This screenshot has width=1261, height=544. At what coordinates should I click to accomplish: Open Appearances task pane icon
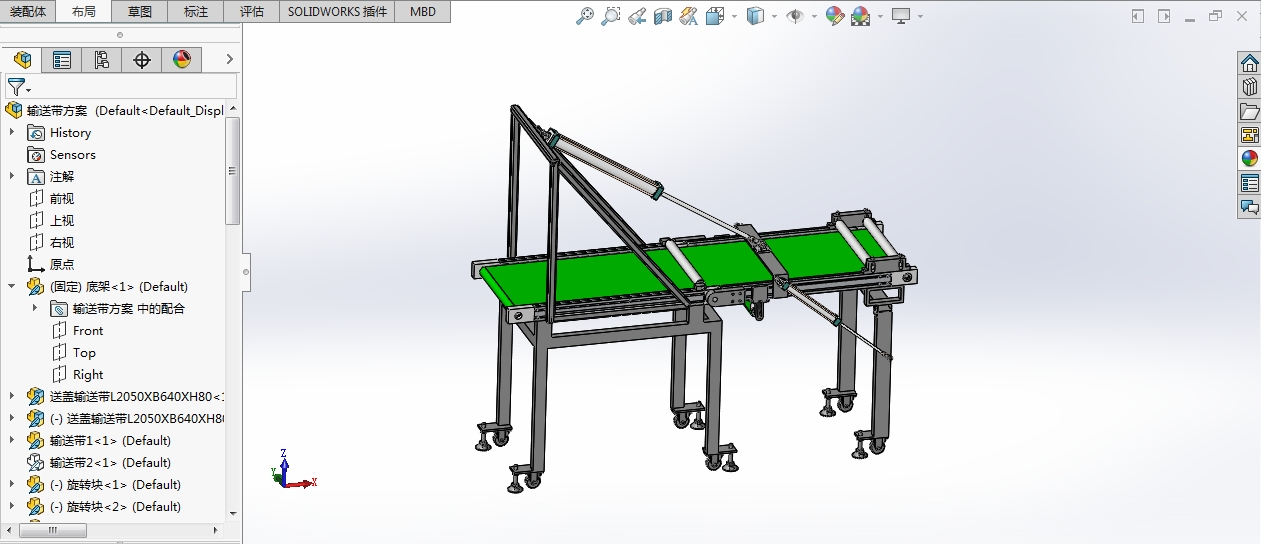tap(1249, 159)
